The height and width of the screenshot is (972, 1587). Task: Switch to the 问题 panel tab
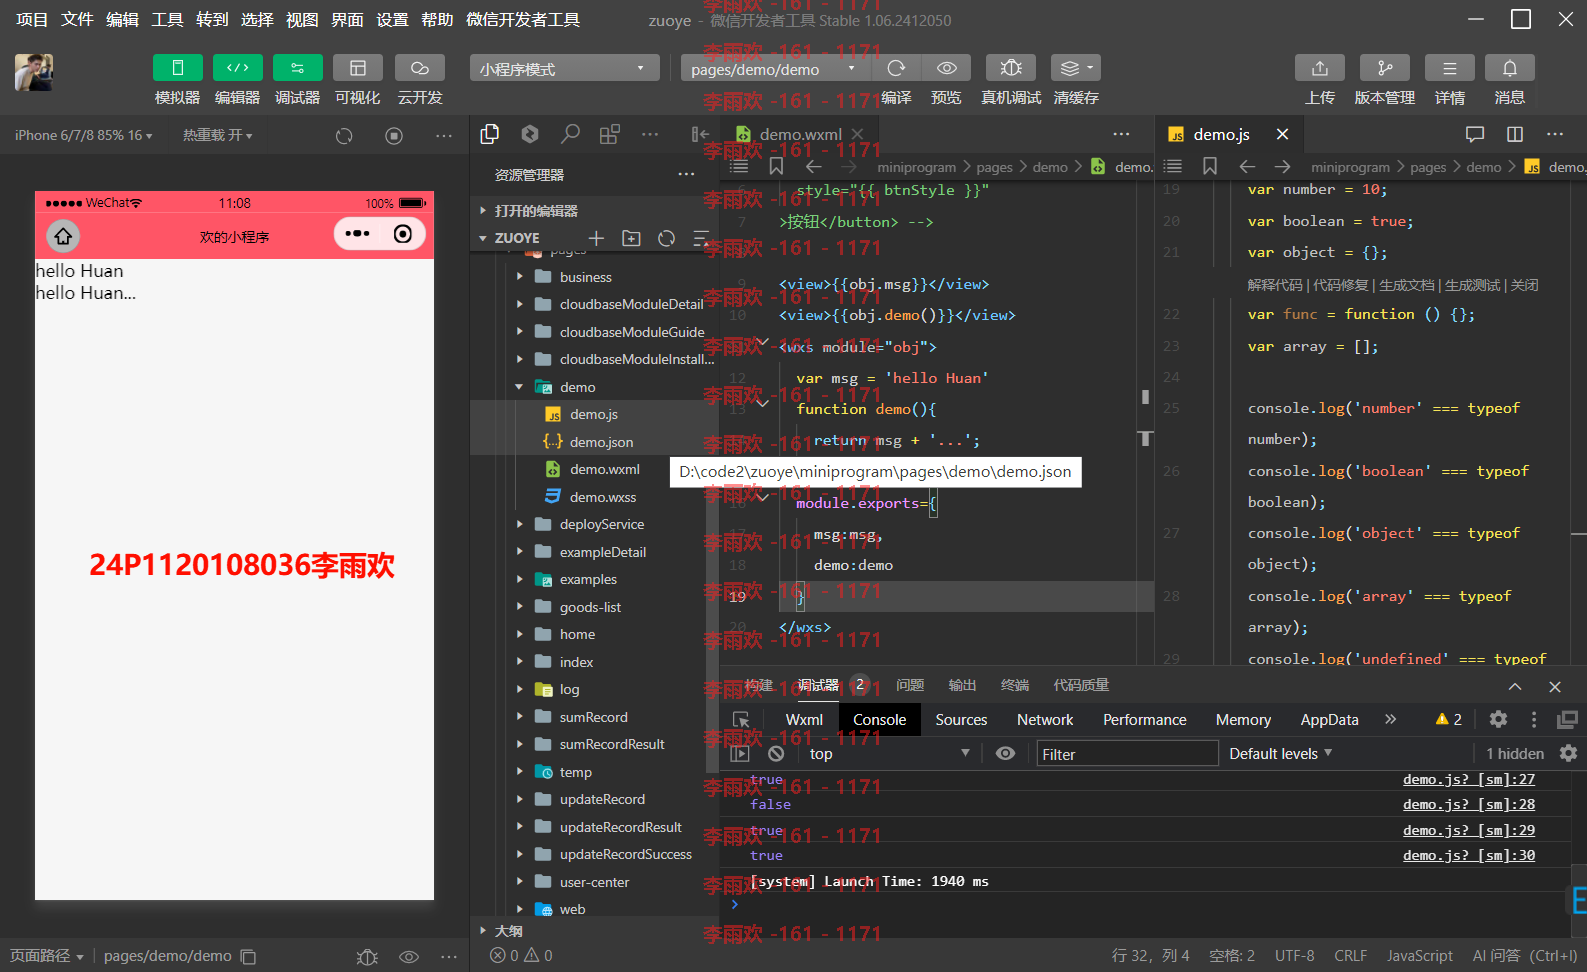coord(910,685)
